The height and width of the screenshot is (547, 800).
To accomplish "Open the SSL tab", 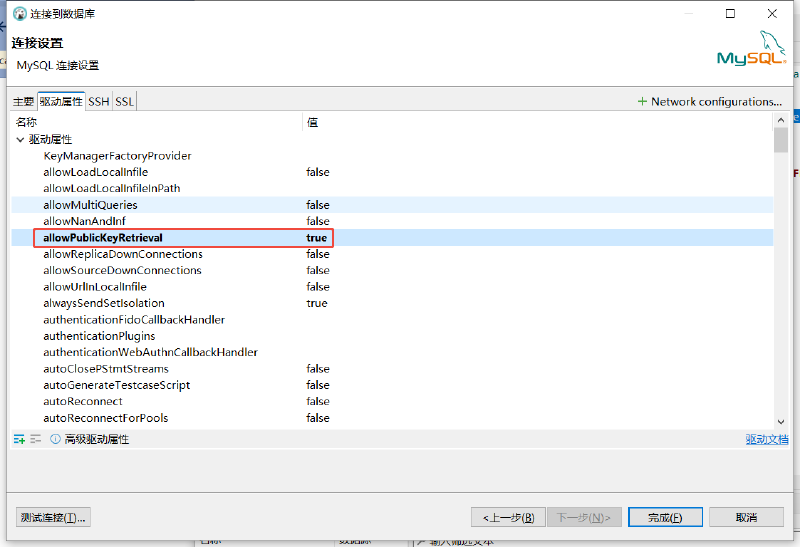I will [124, 102].
